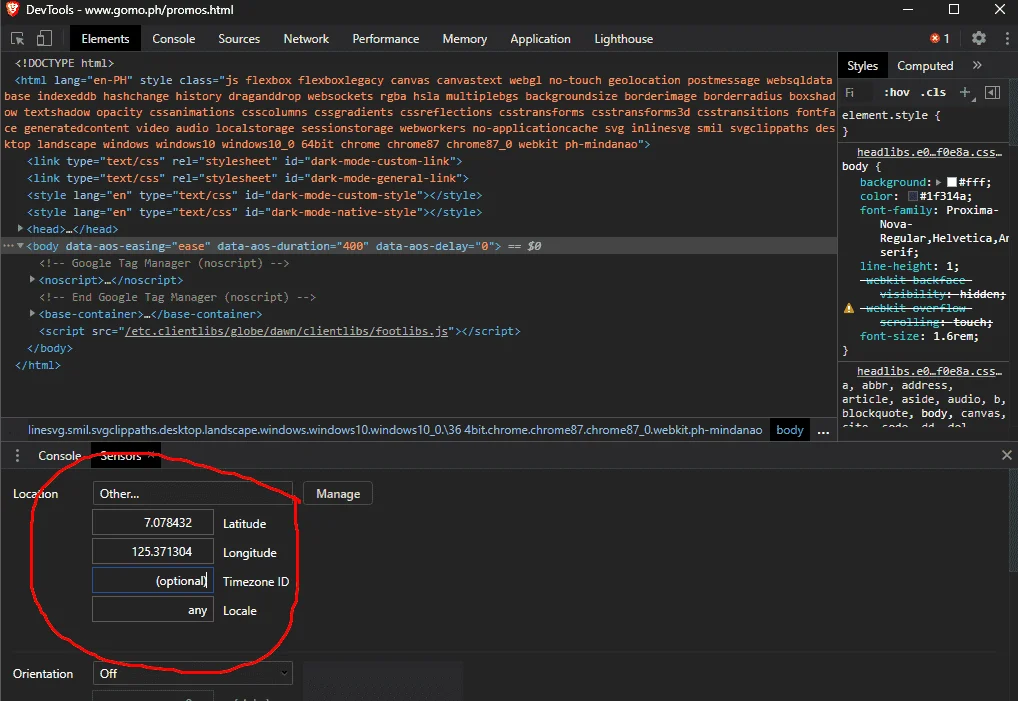Click the warning icon beside -webkit-overflow-scrolling

(x=849, y=308)
